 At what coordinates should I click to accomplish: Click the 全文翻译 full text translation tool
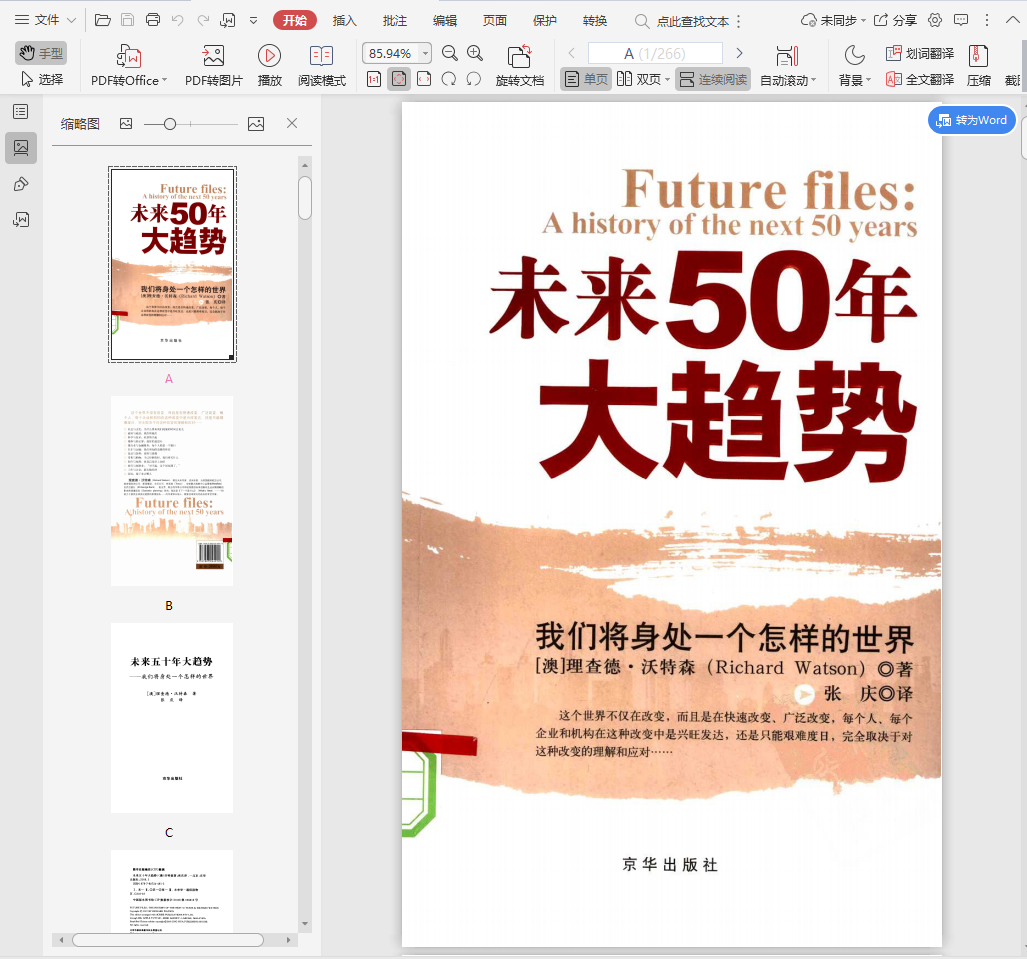(x=920, y=79)
